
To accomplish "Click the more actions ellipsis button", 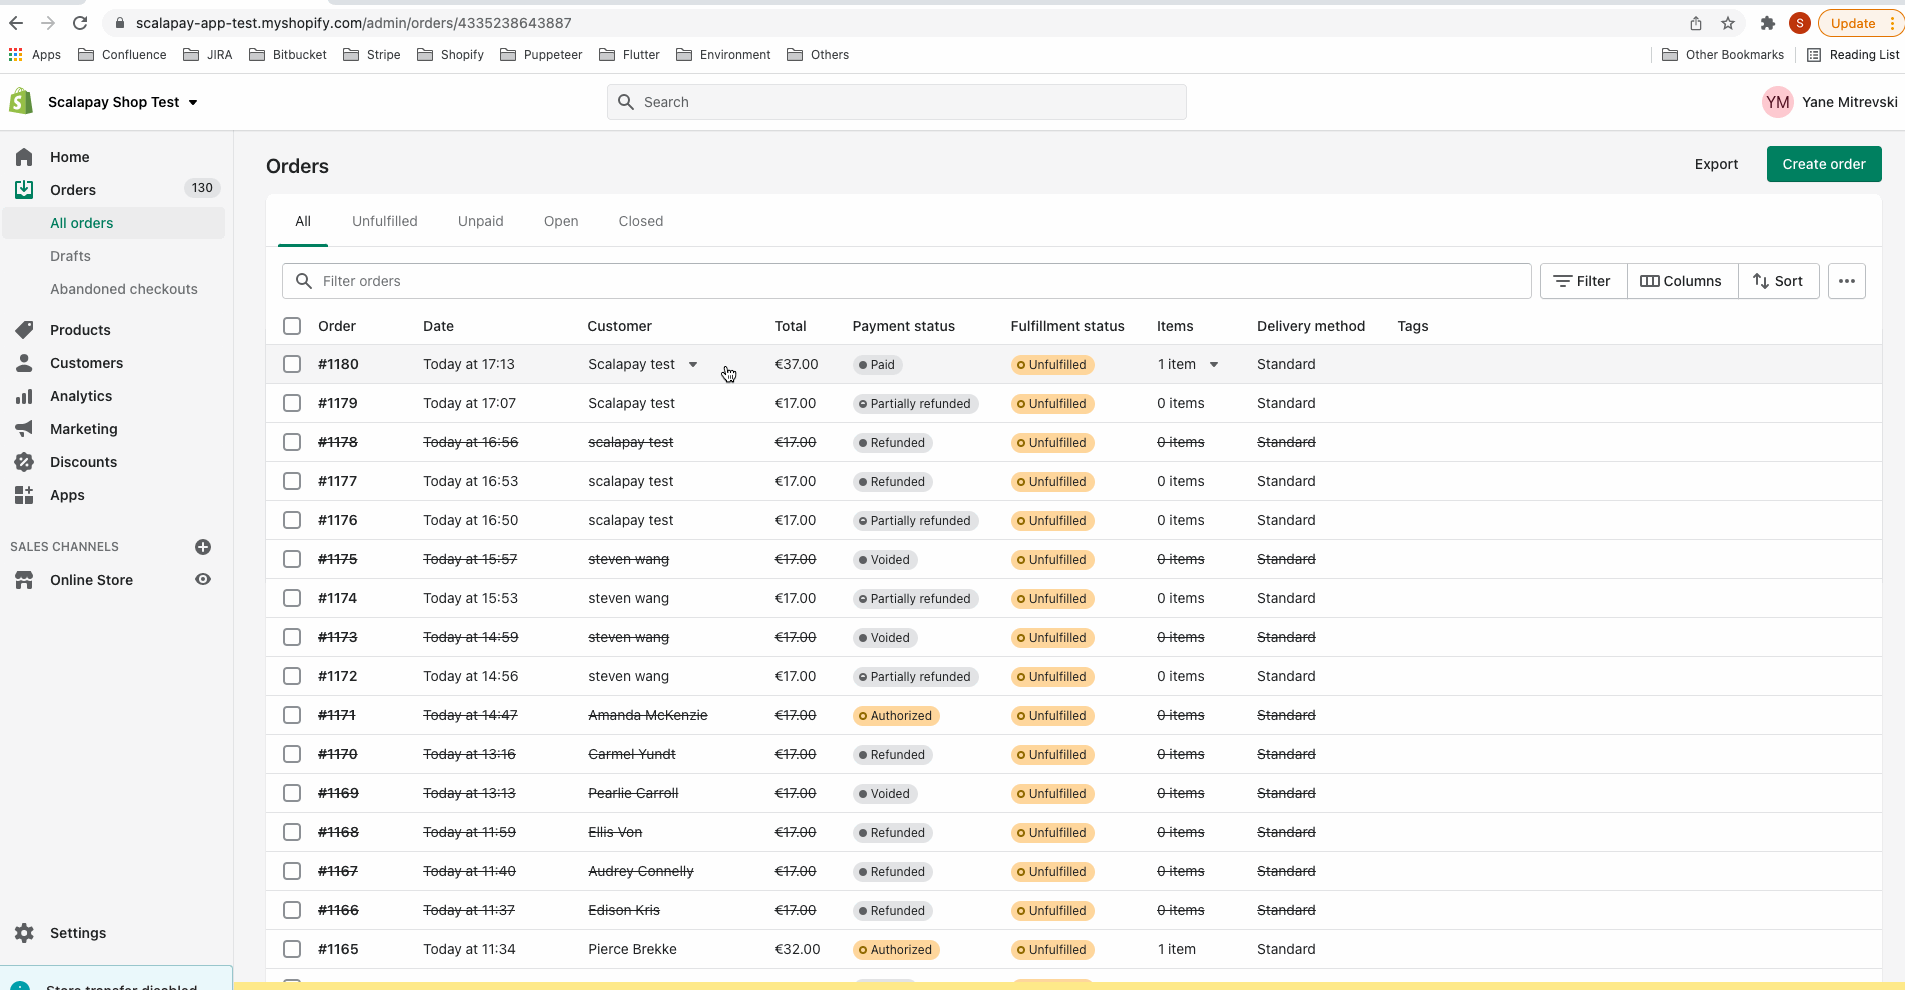I will tap(1846, 281).
